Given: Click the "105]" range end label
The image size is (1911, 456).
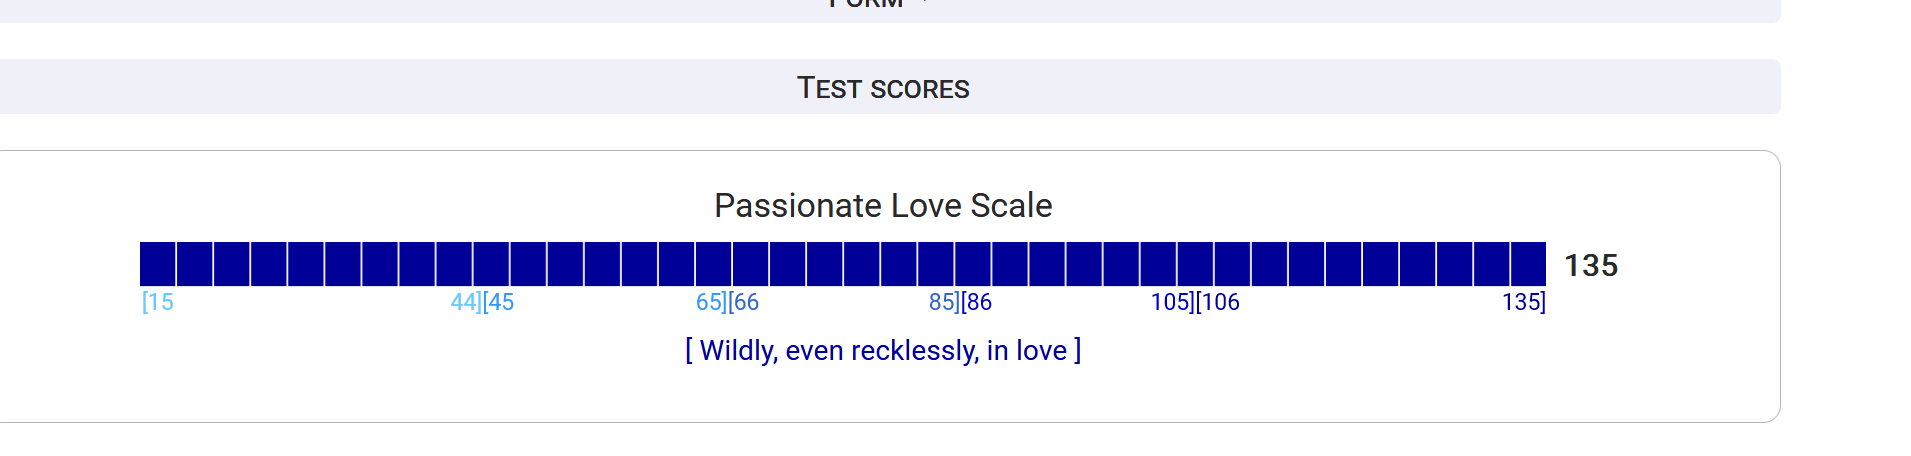Looking at the screenshot, I should pos(1172,302).
